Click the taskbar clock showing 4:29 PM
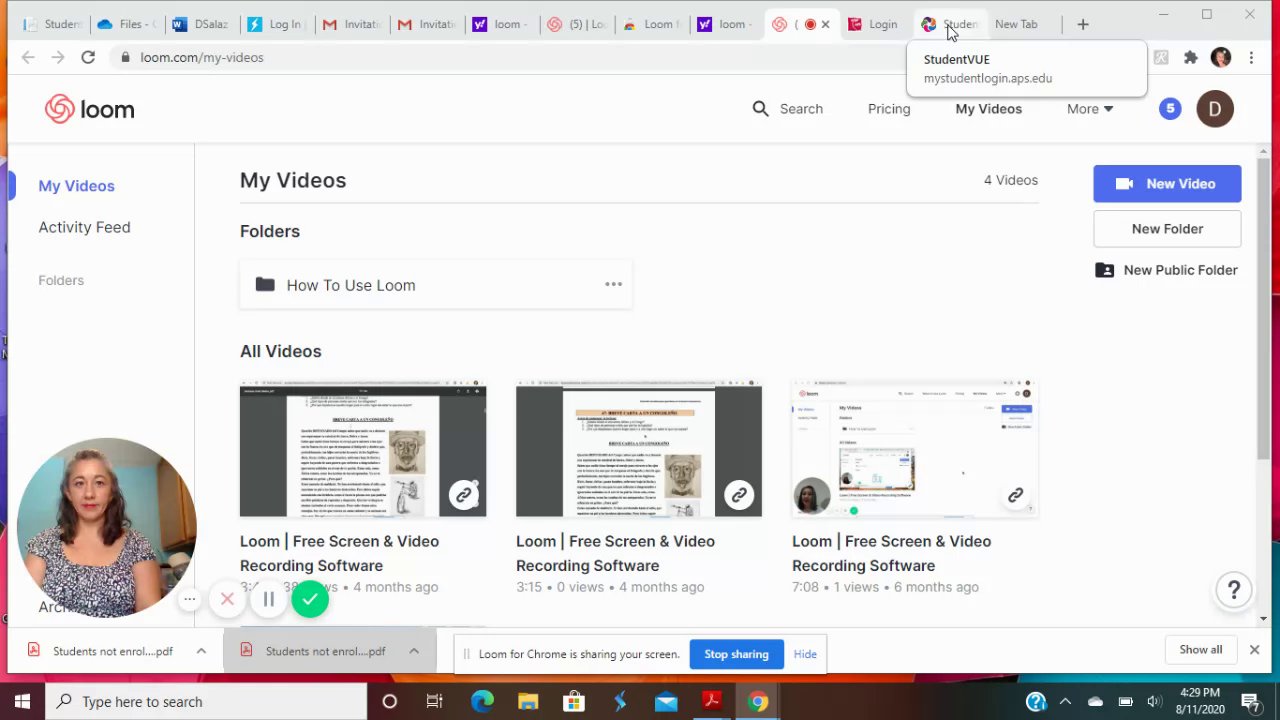 [x=1200, y=701]
